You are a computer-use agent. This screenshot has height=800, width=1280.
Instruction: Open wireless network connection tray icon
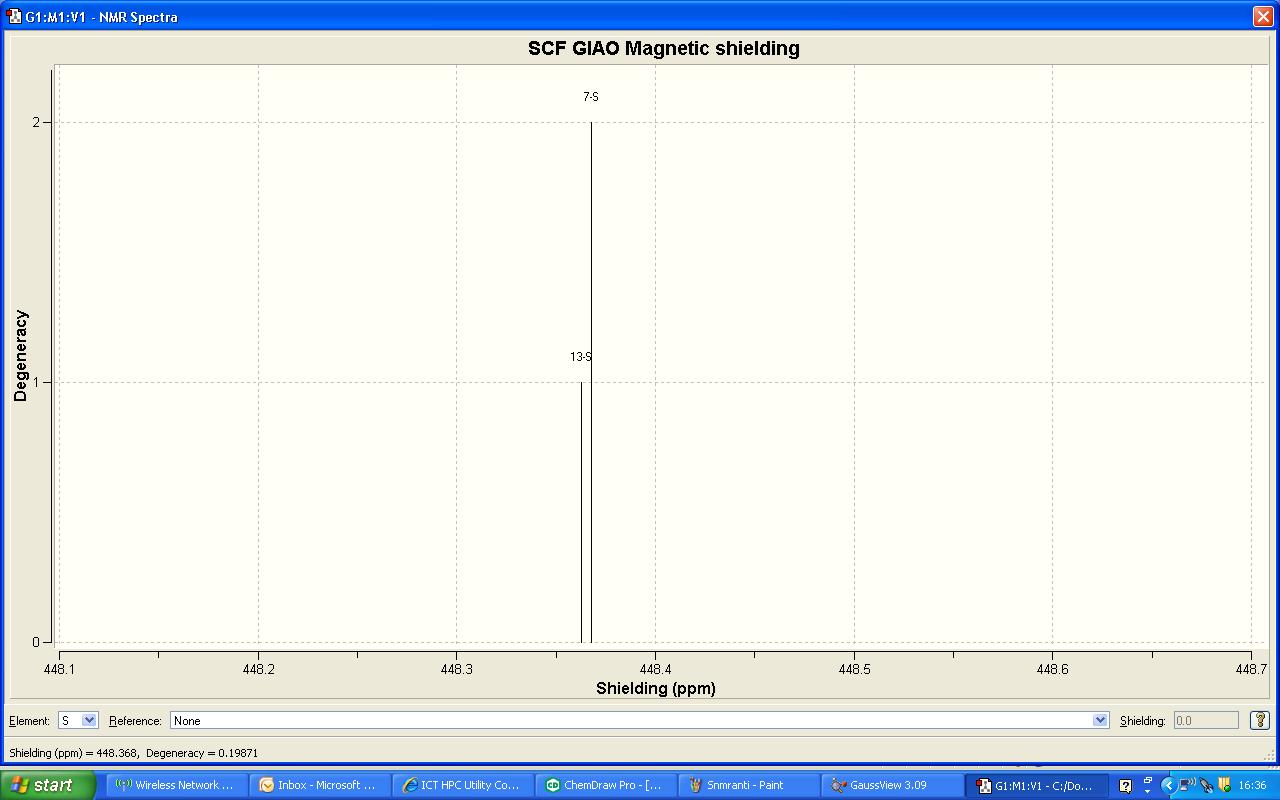click(1186, 786)
